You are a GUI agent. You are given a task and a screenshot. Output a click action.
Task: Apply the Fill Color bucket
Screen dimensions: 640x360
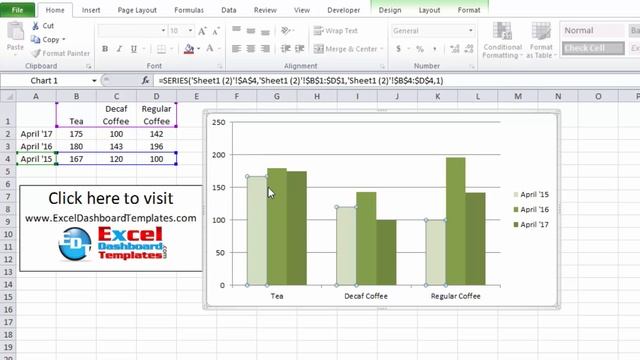click(x=189, y=49)
